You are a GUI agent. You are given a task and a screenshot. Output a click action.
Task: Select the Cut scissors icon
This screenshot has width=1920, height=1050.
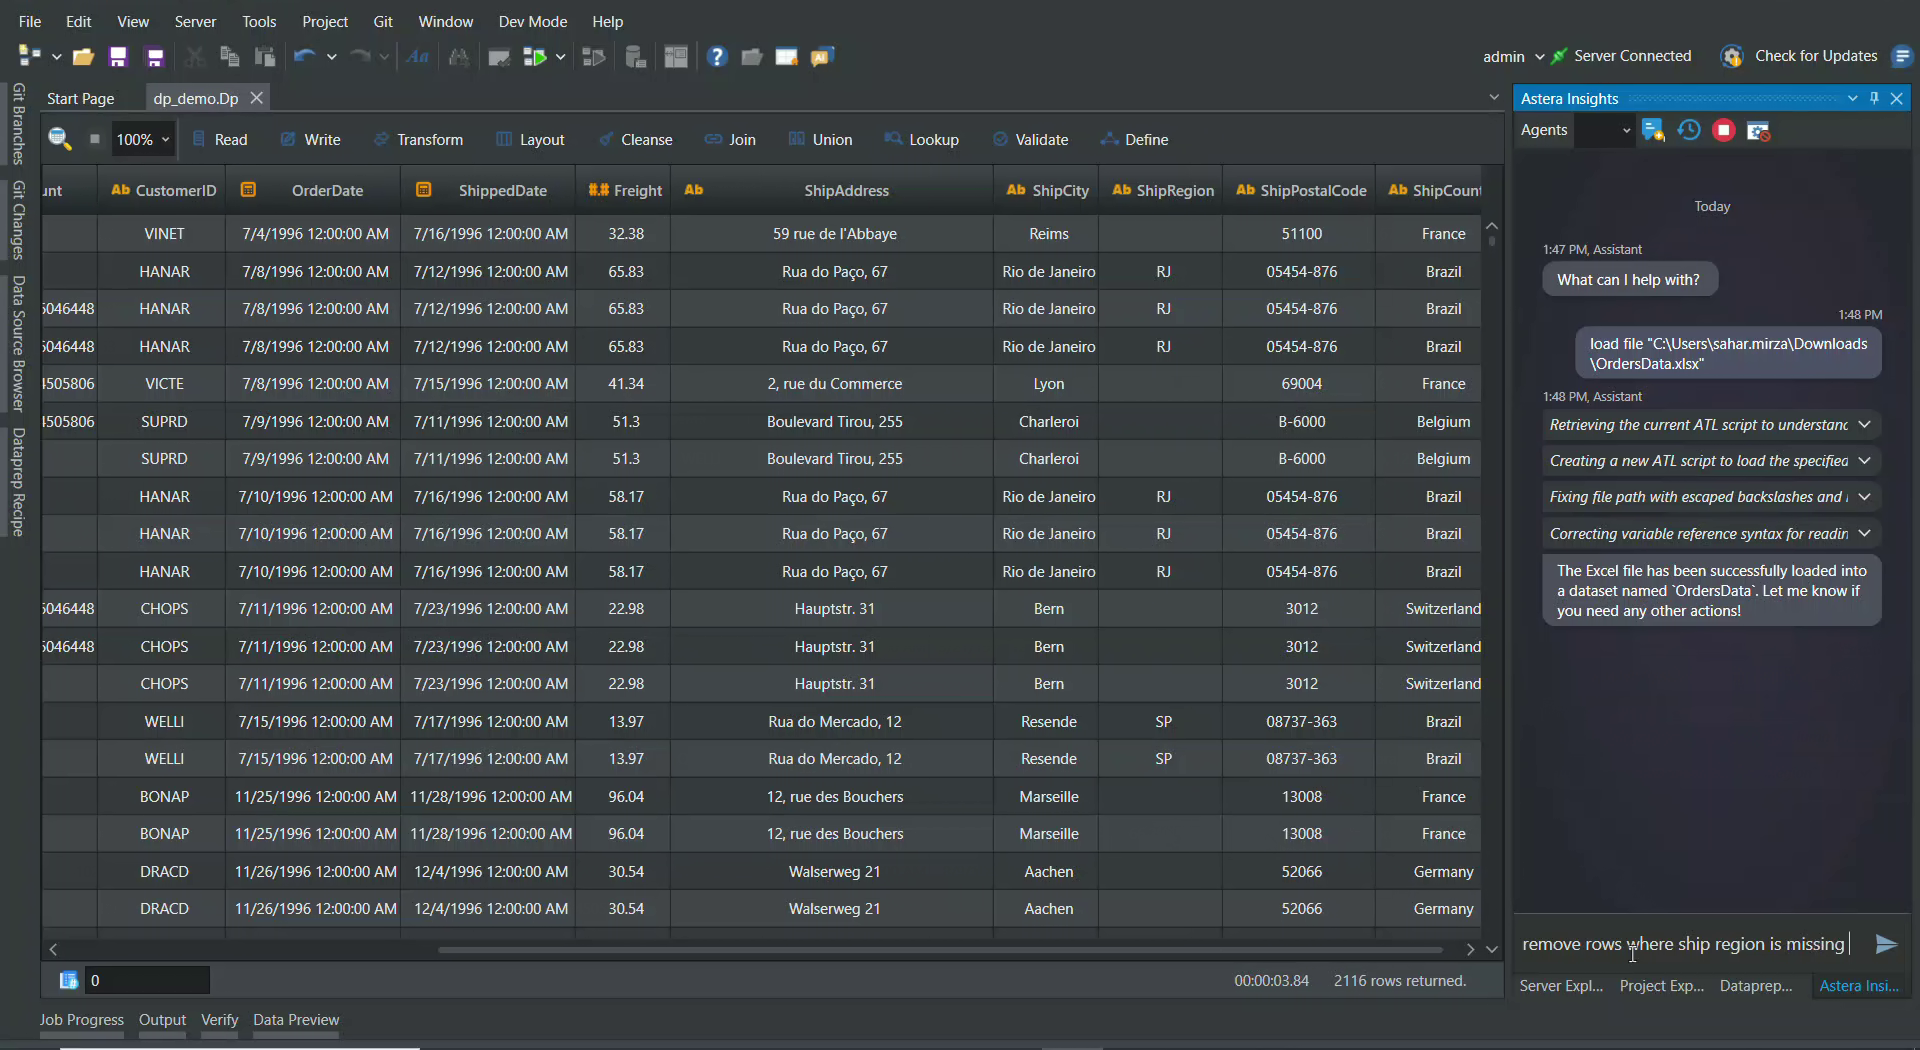194,57
